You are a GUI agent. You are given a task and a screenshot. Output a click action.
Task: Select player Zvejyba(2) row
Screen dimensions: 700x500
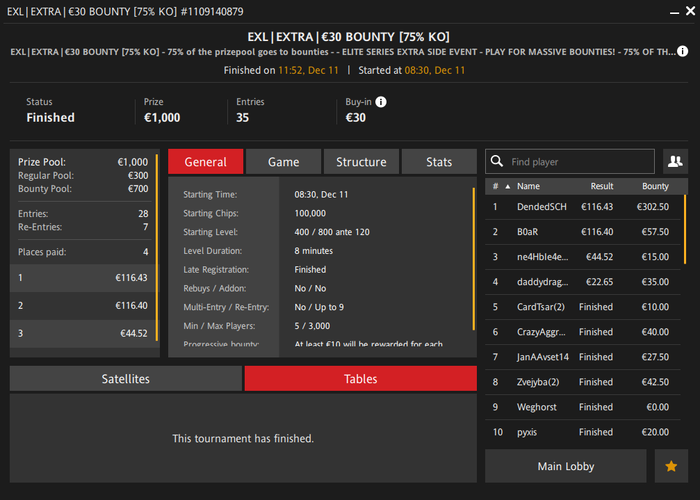click(x=583, y=382)
